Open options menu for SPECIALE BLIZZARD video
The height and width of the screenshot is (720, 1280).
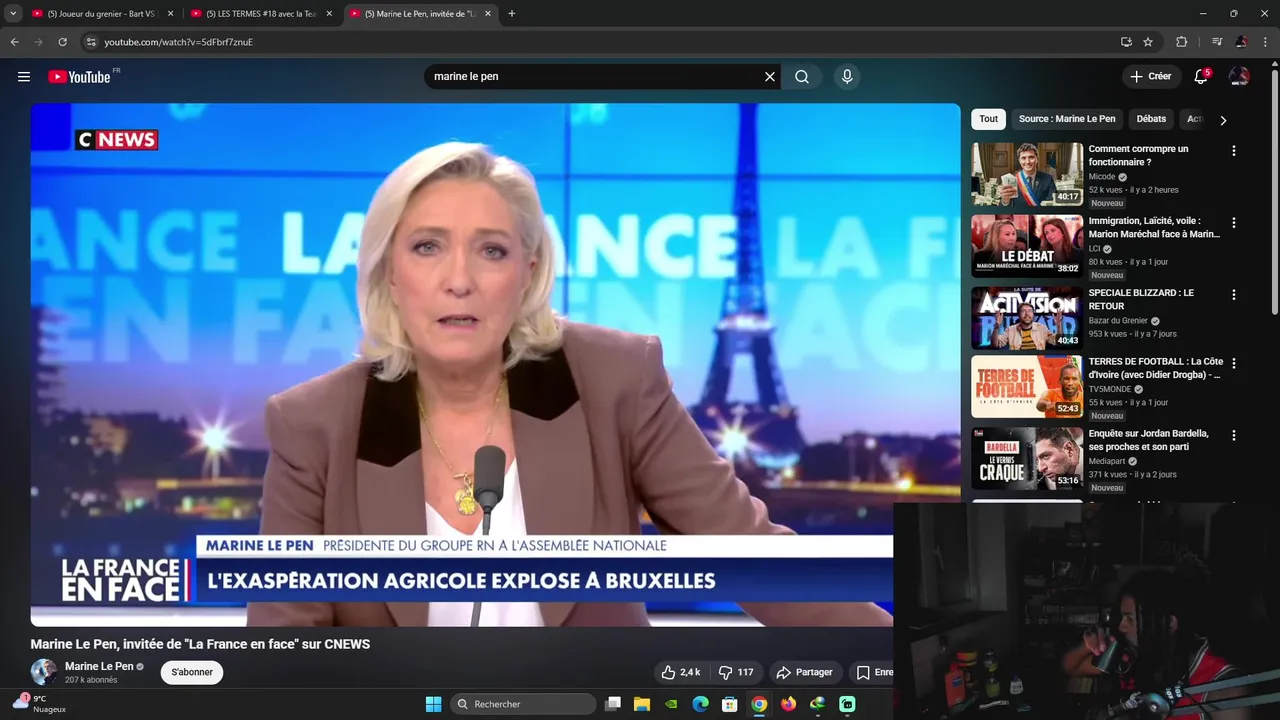1233,295
